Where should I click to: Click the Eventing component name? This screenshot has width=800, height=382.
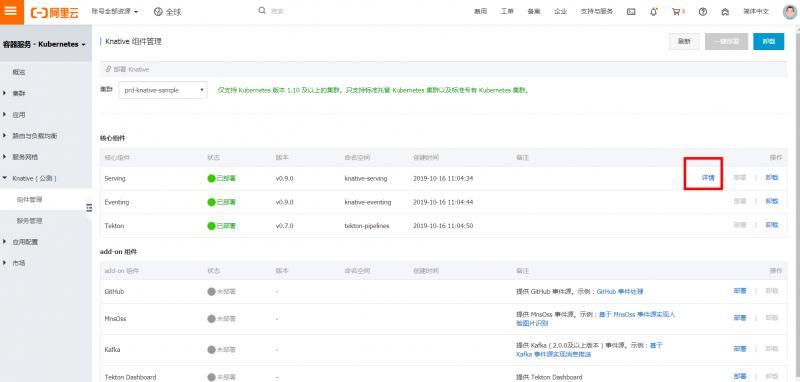[x=117, y=202]
